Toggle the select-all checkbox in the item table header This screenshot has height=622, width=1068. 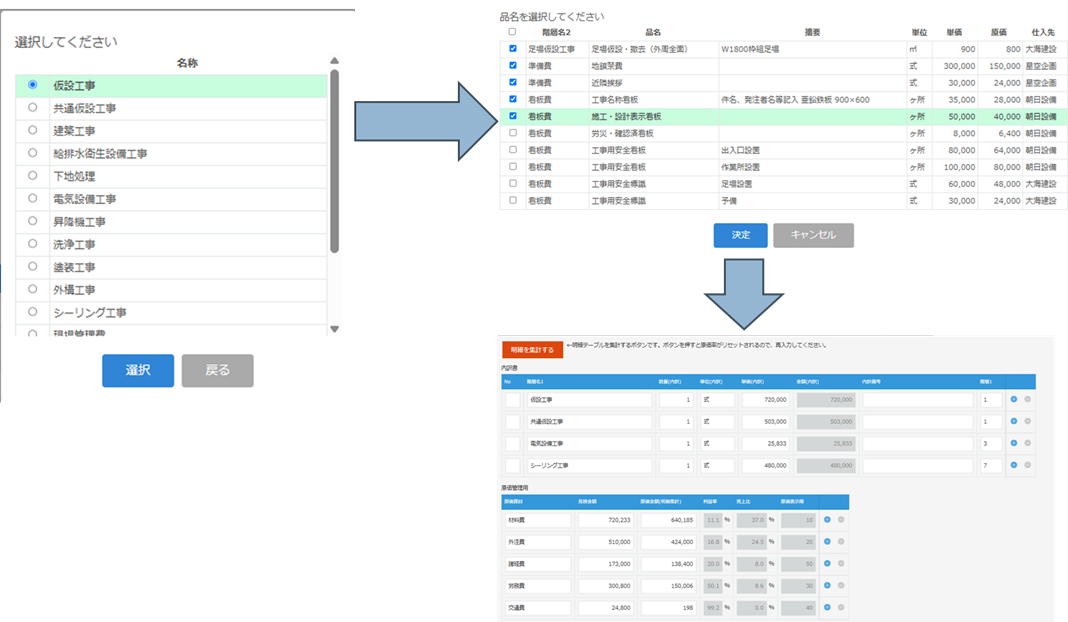(513, 32)
